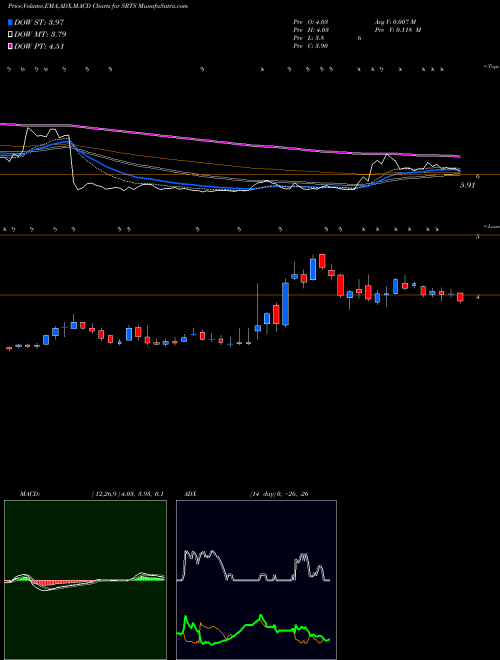Click the ADX '(14 day) 0, +26, -26' values
Image resolution: width=500 pixels, height=660 pixels.
click(x=279, y=494)
